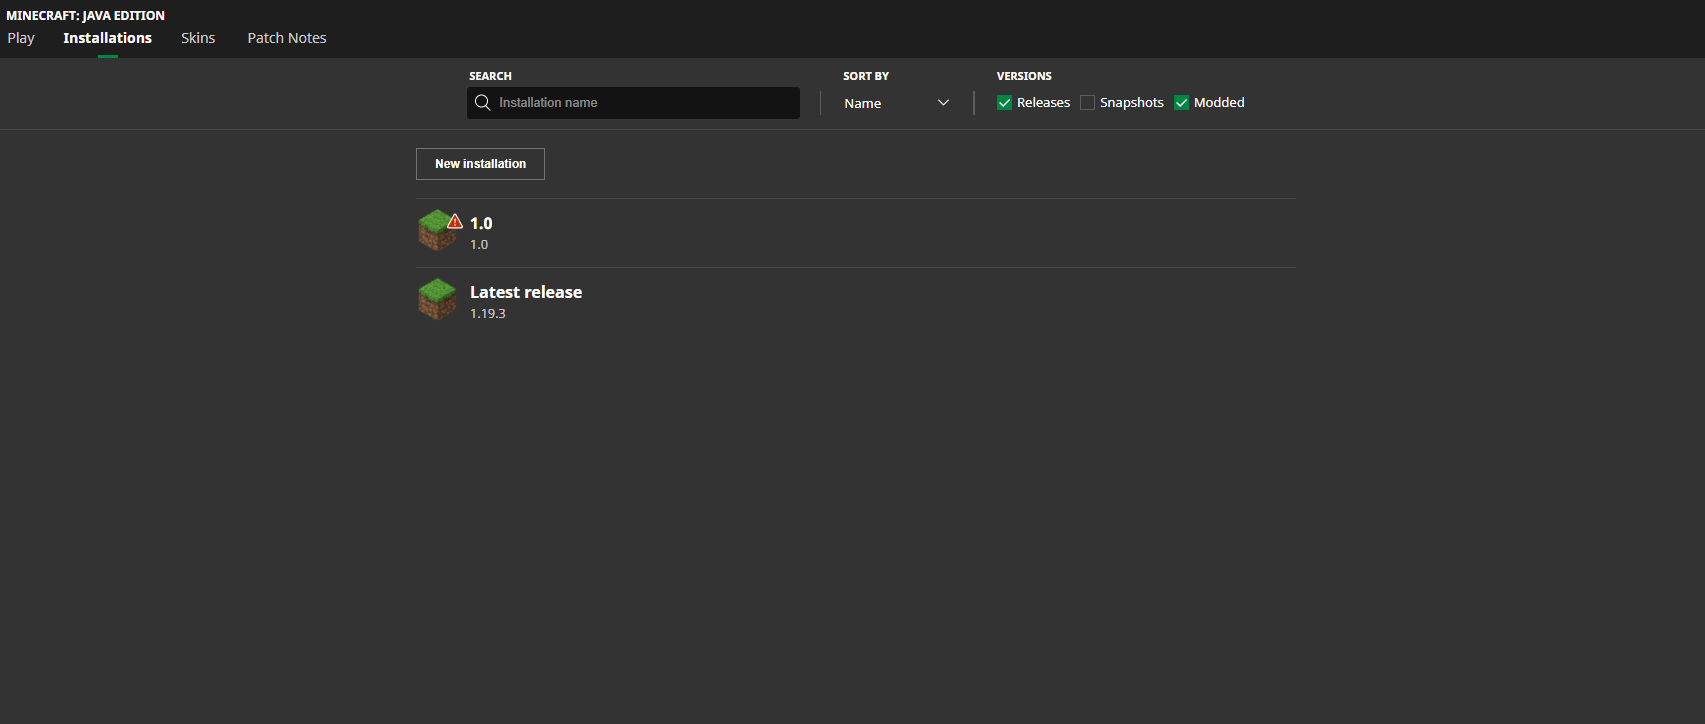
Task: Open the Skins tab
Action: [198, 38]
